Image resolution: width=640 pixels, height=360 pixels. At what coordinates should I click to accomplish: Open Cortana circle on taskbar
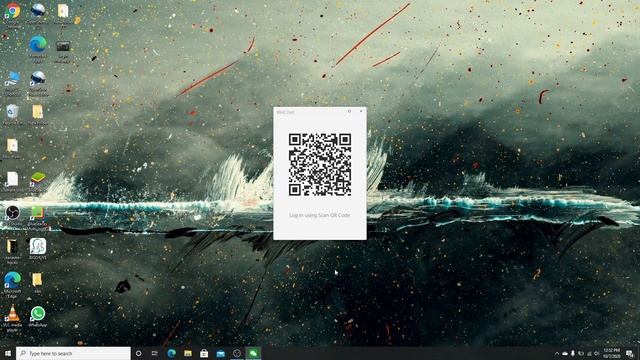pyautogui.click(x=138, y=353)
